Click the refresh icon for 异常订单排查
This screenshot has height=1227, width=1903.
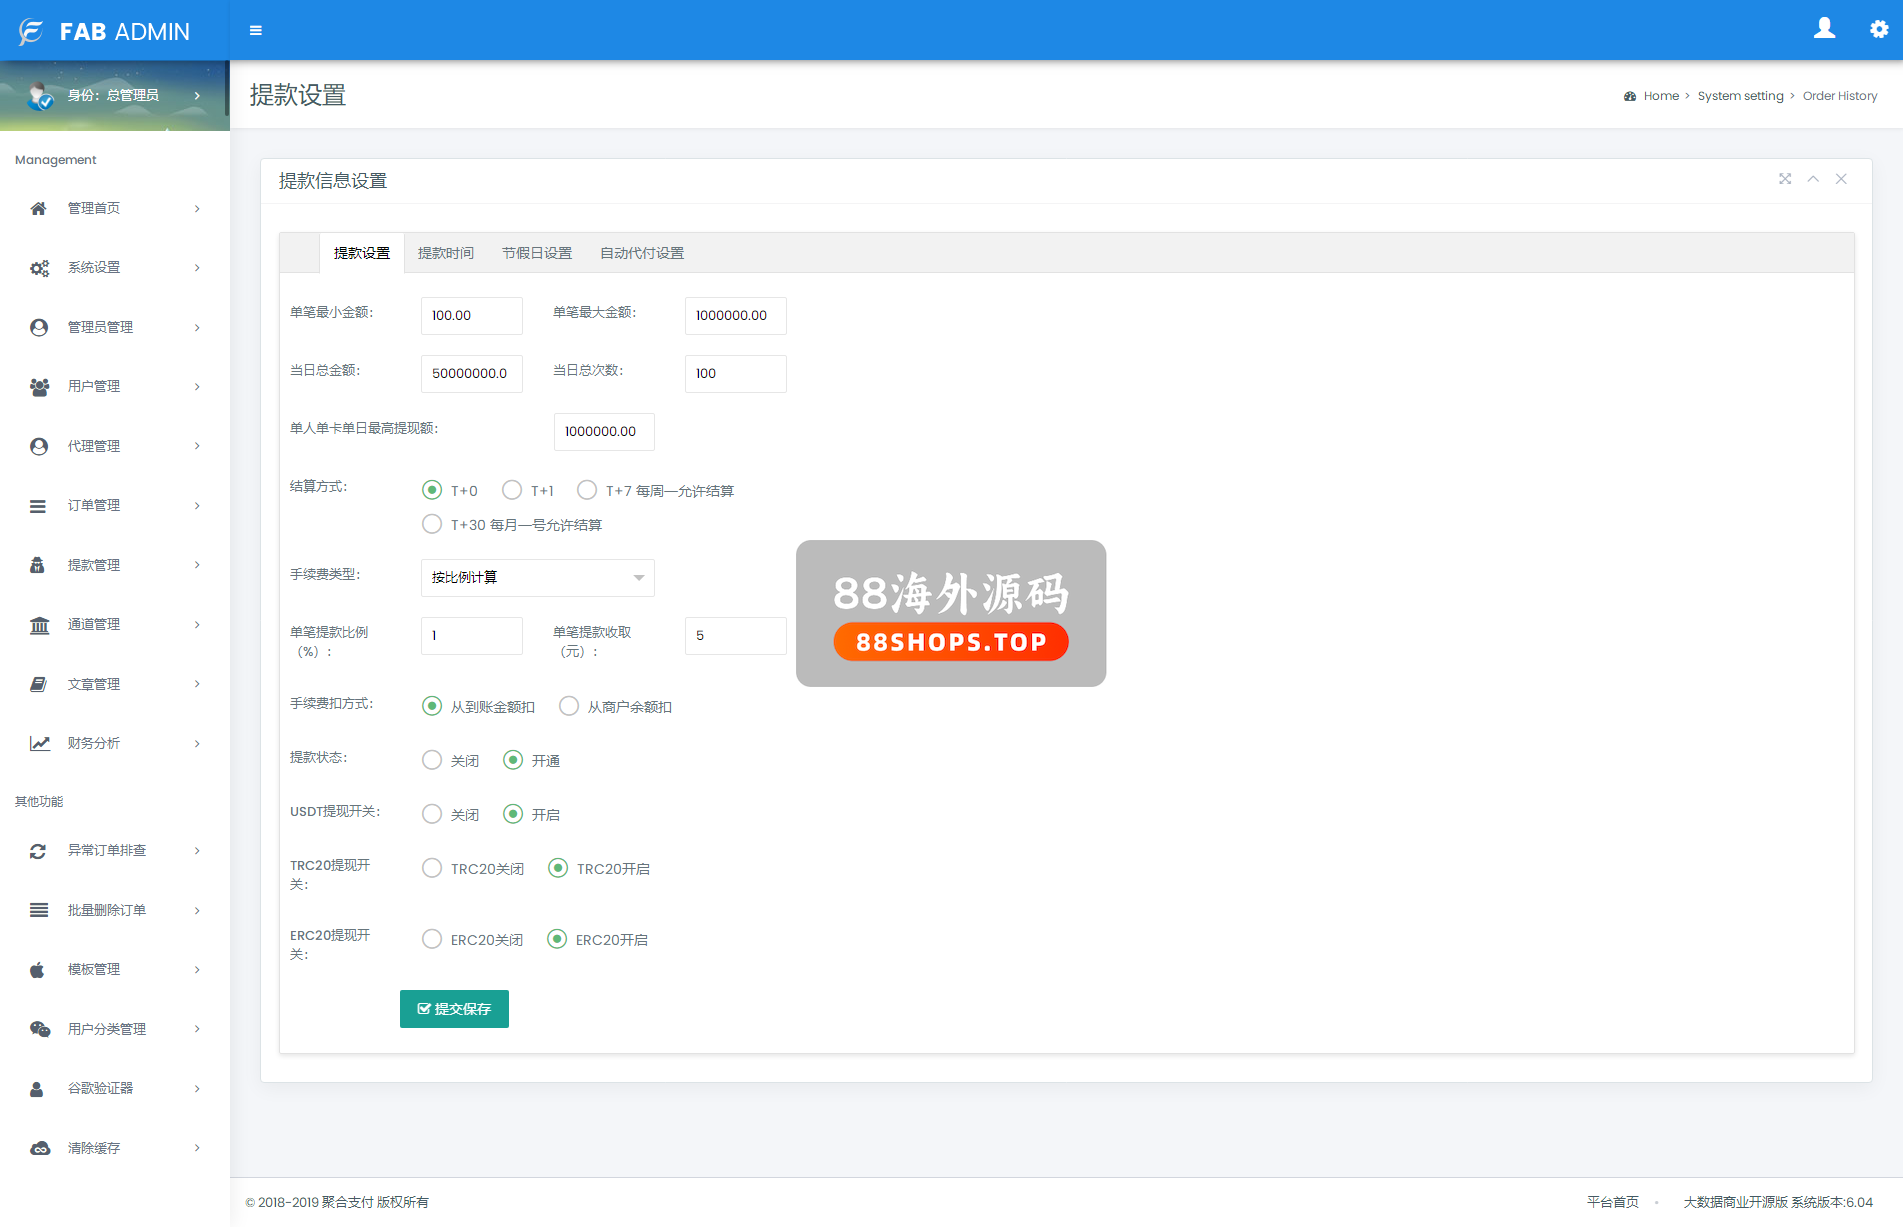tap(39, 851)
